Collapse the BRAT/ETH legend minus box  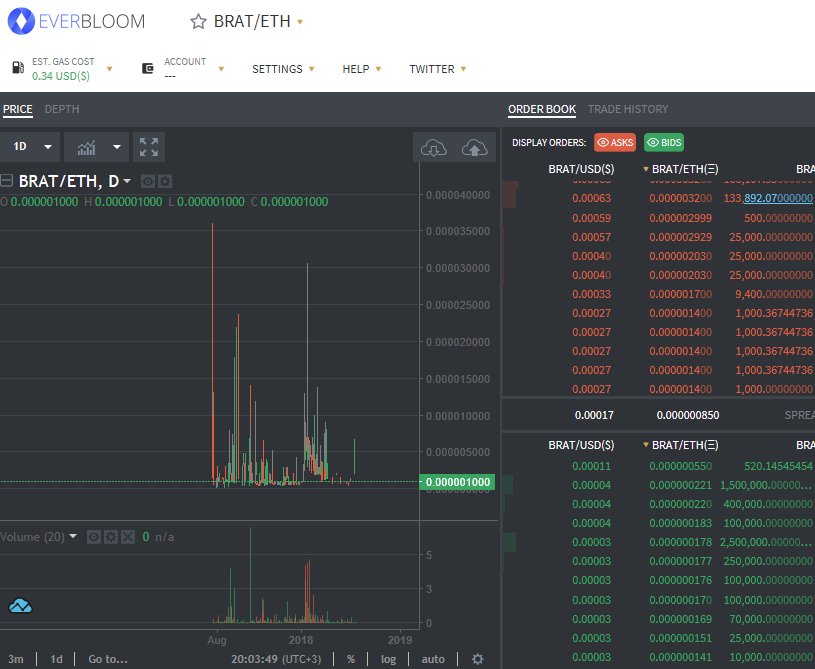[x=6, y=181]
